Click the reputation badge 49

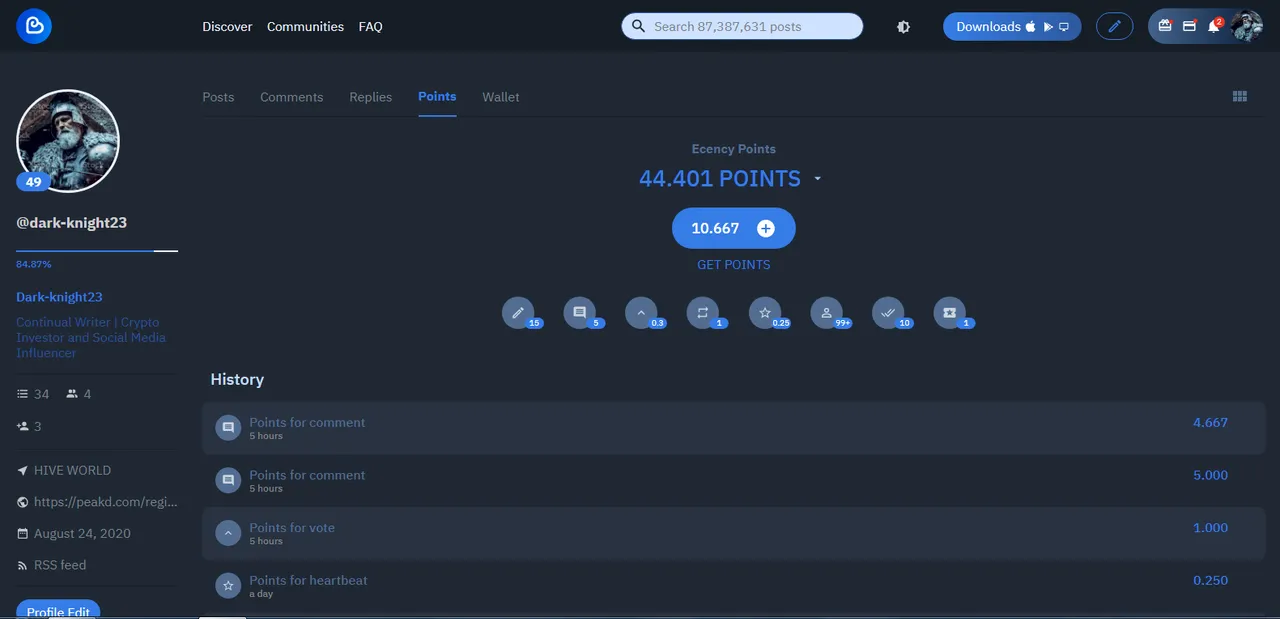(34, 182)
